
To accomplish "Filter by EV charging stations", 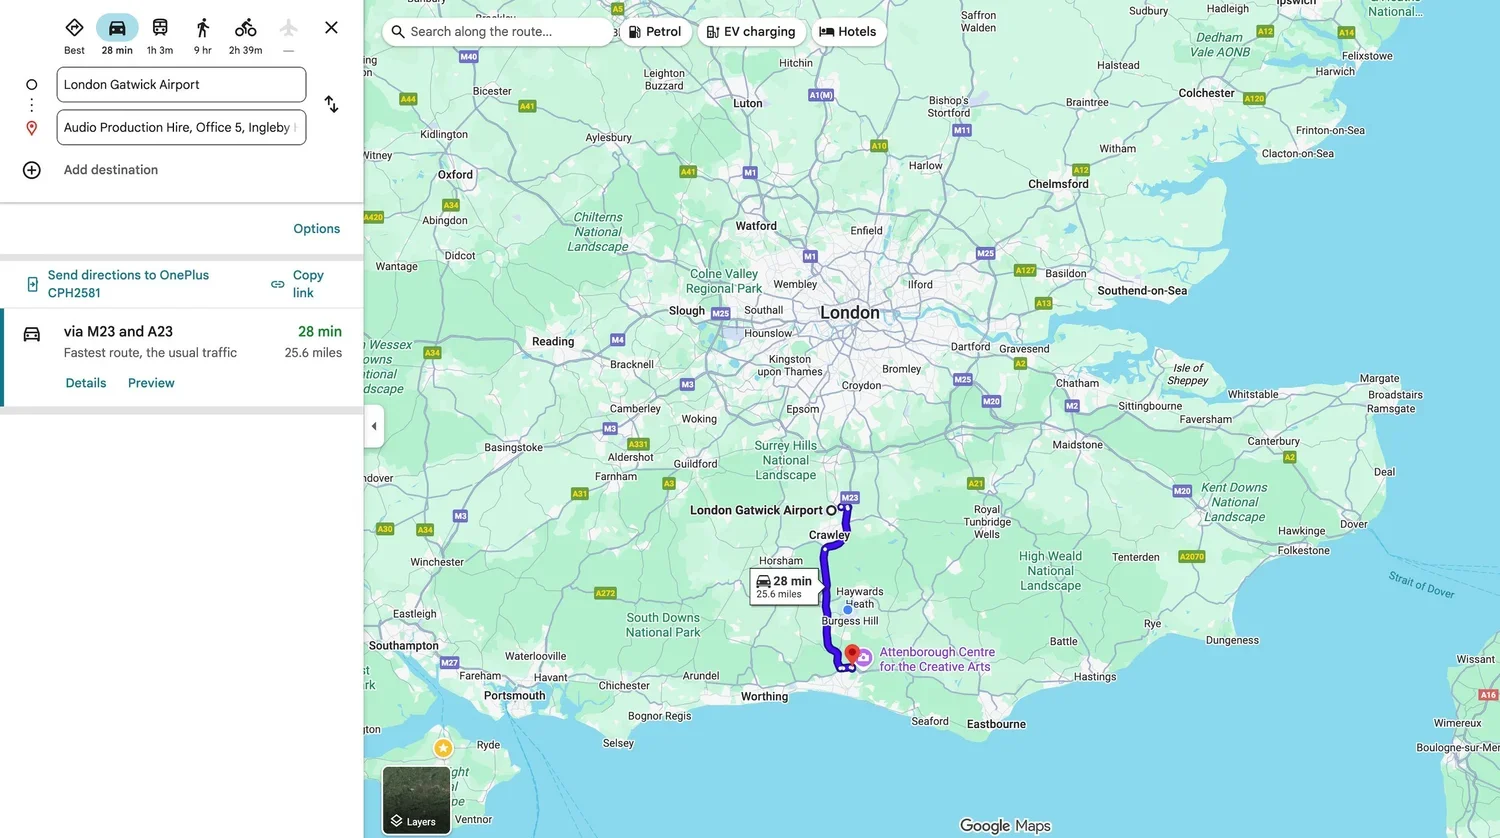I will 751,32.
